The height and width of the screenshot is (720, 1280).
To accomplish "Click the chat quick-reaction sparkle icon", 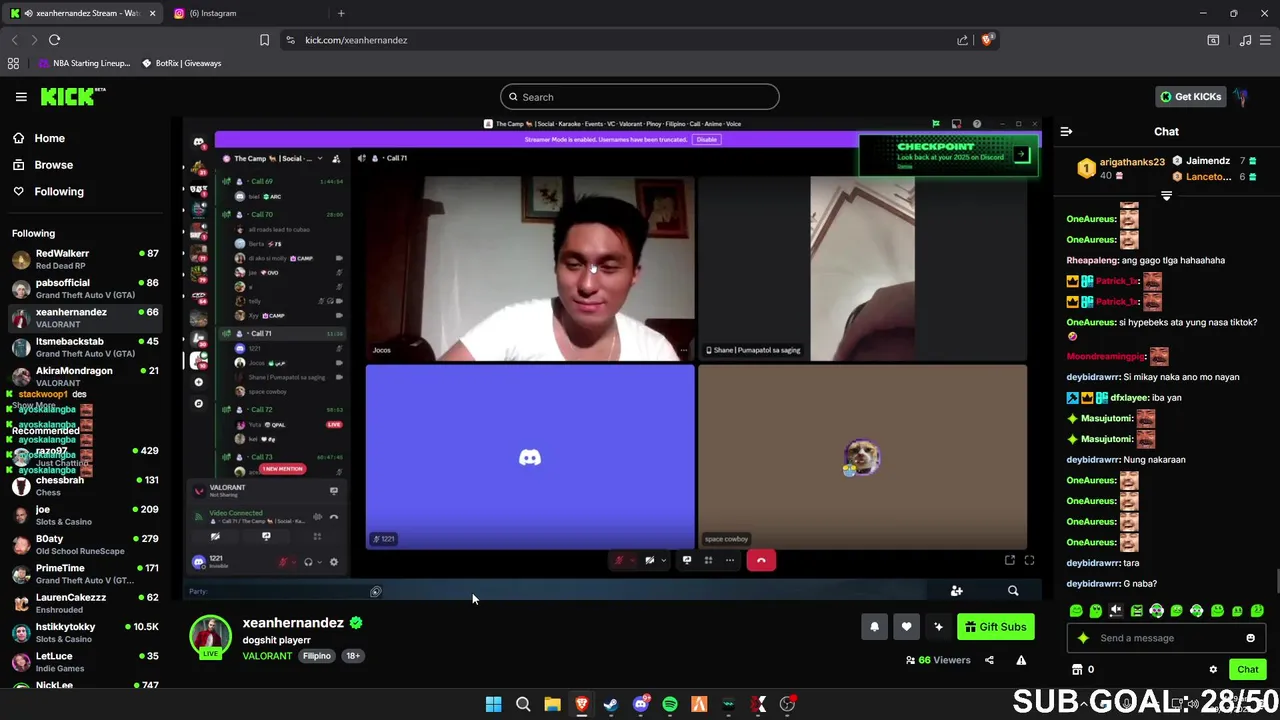I will pyautogui.click(x=1083, y=638).
